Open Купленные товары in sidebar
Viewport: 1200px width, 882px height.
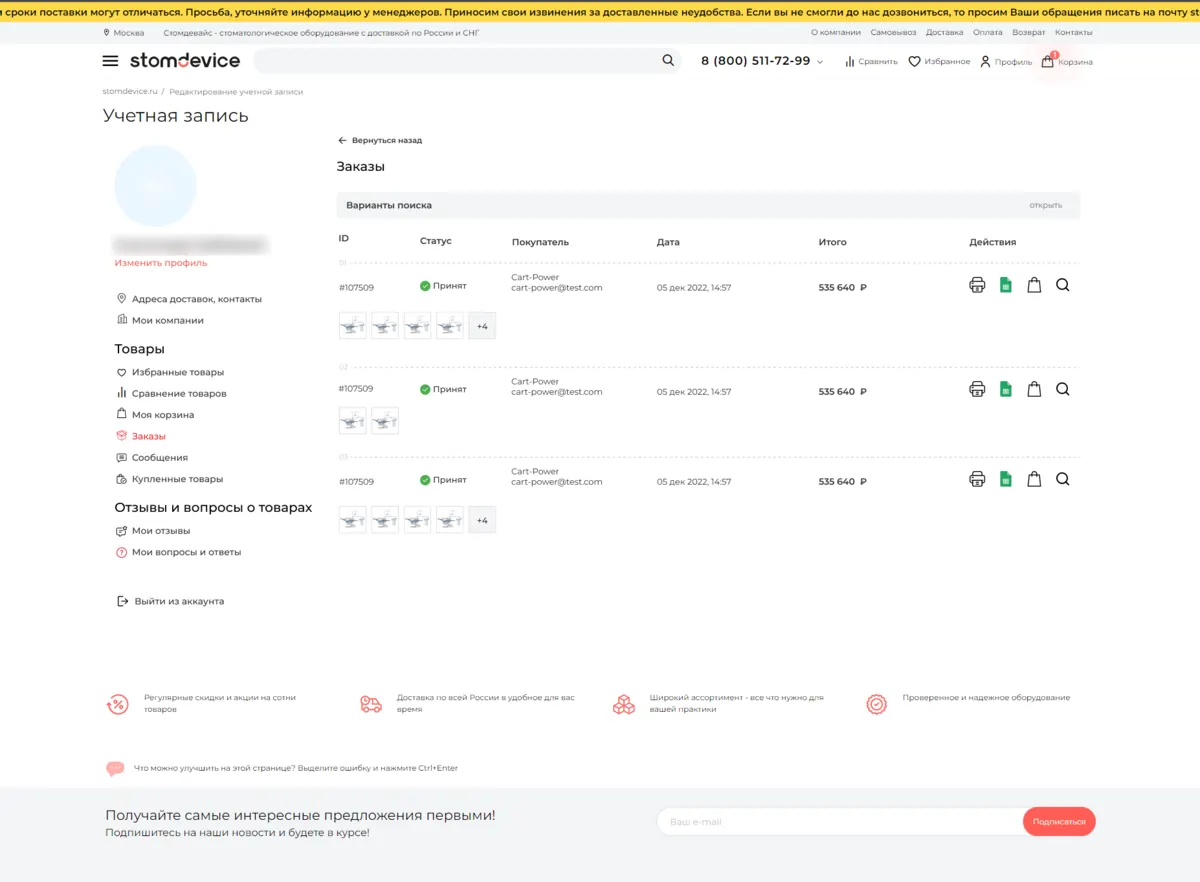tap(170, 479)
